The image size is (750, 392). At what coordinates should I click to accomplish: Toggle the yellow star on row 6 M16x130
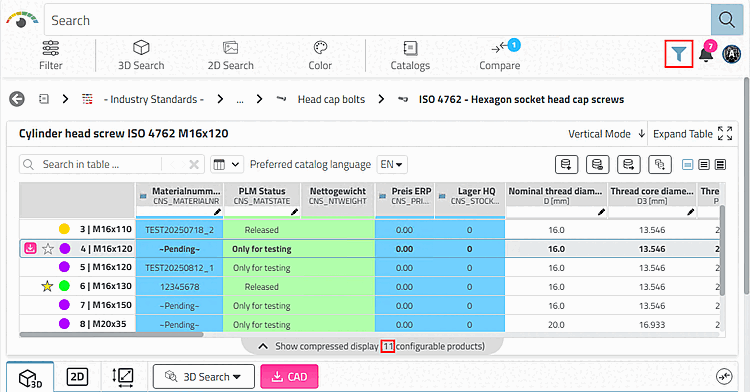tap(47, 286)
